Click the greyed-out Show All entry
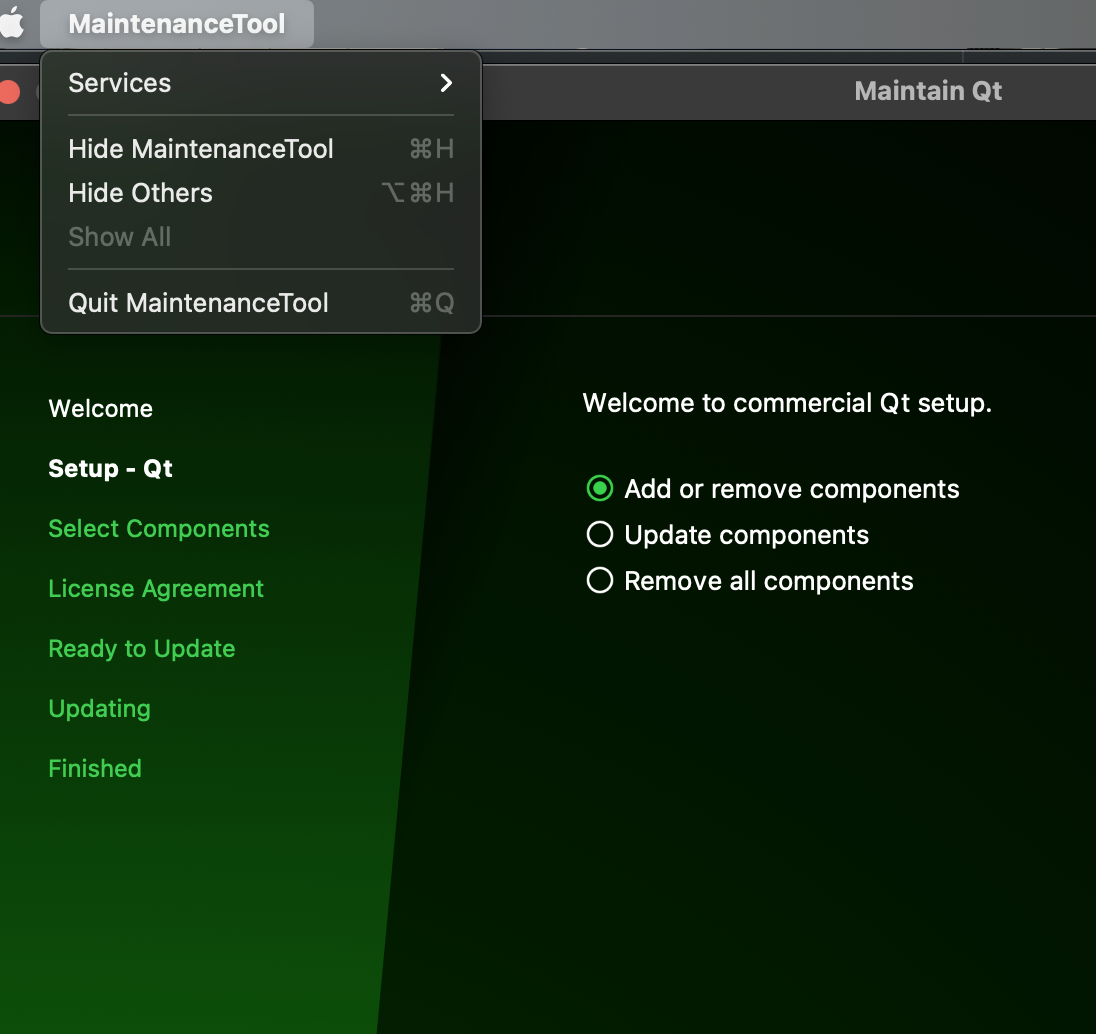The width and height of the screenshot is (1096, 1034). pos(261,237)
